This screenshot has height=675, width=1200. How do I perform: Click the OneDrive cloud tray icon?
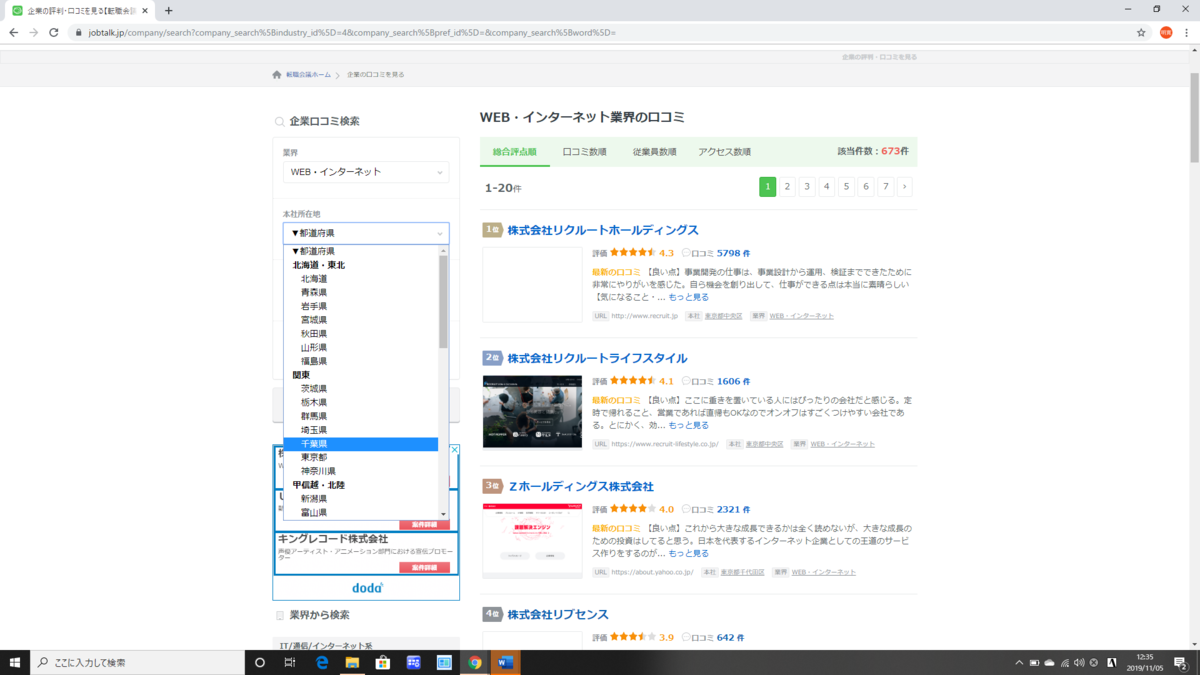1049,662
